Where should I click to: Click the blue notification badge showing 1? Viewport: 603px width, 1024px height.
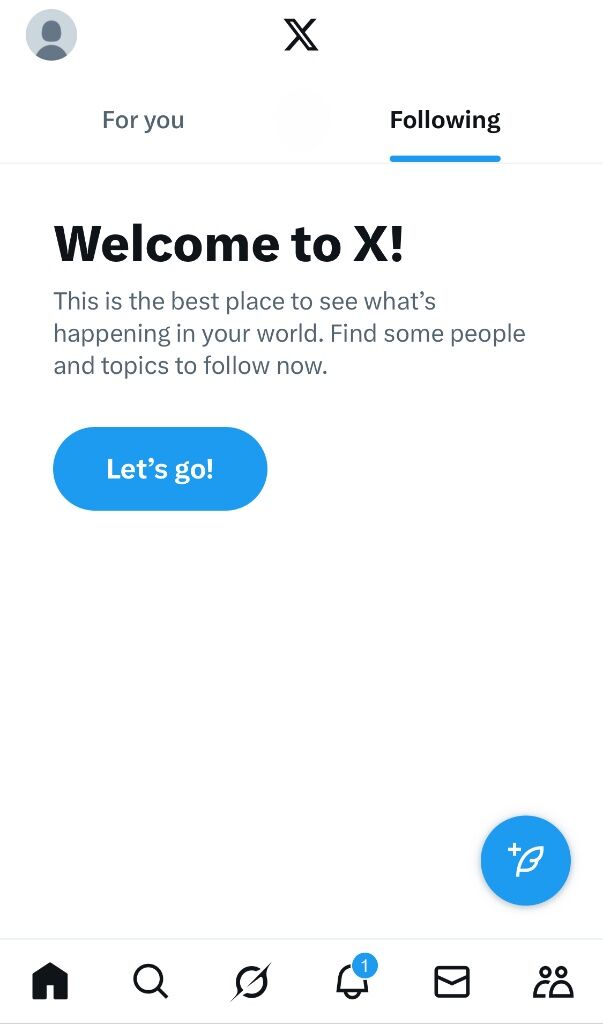(365, 965)
